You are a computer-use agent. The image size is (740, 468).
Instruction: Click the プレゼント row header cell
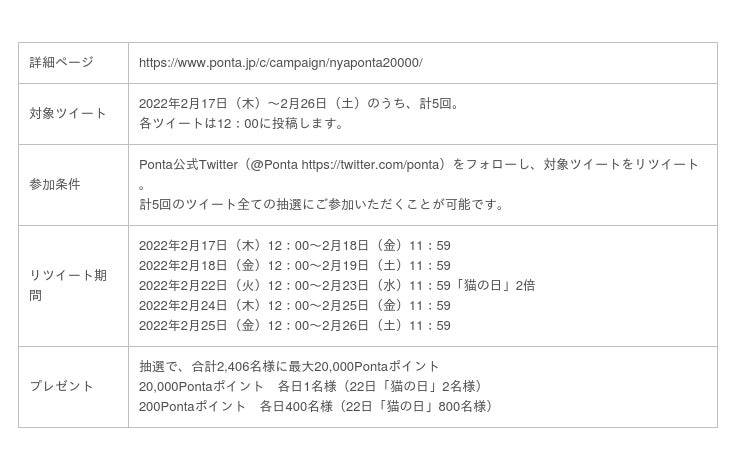(x=62, y=386)
